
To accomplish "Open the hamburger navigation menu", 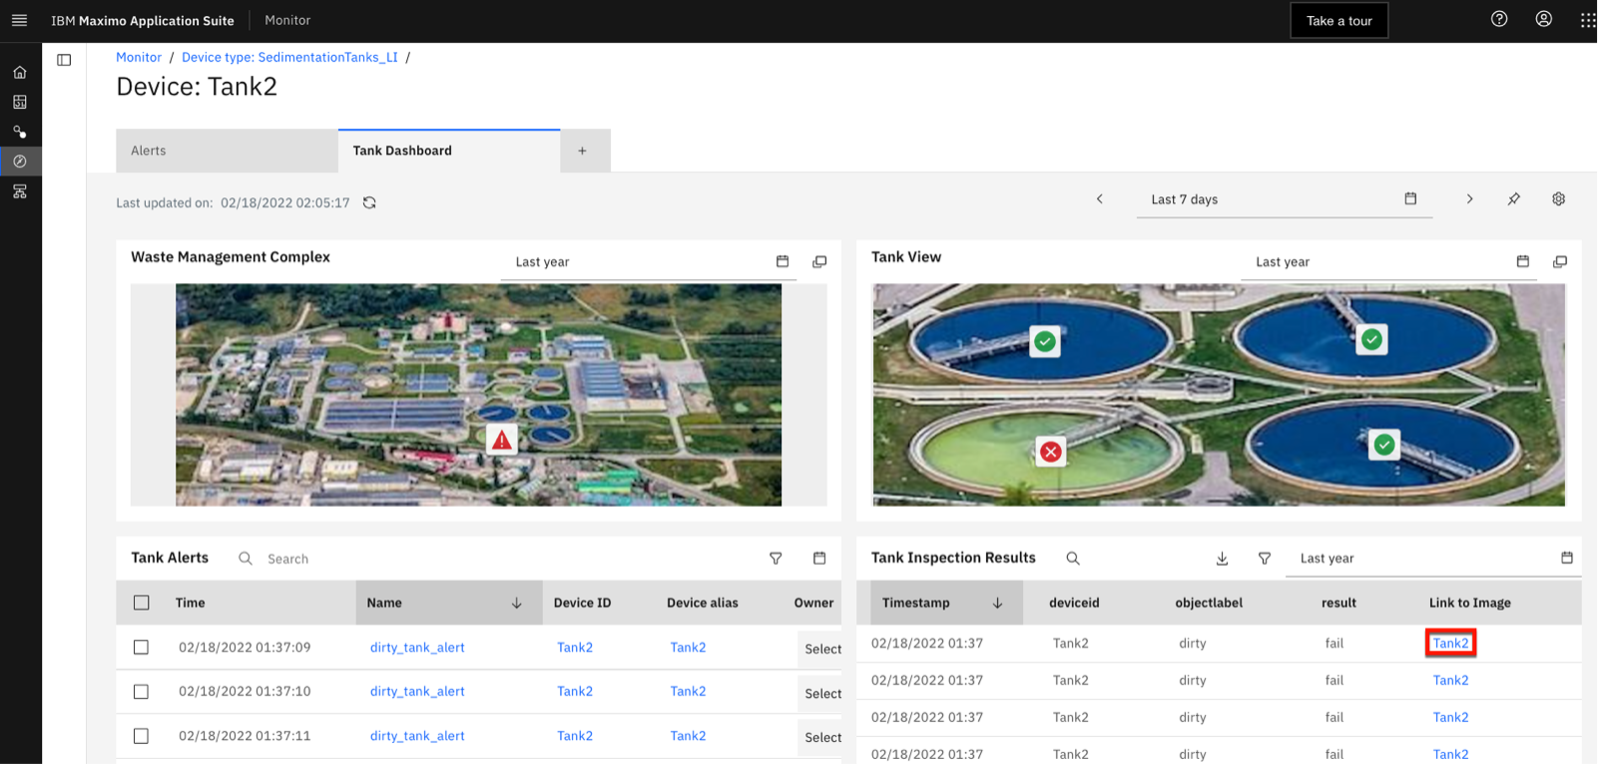I will coord(19,20).
